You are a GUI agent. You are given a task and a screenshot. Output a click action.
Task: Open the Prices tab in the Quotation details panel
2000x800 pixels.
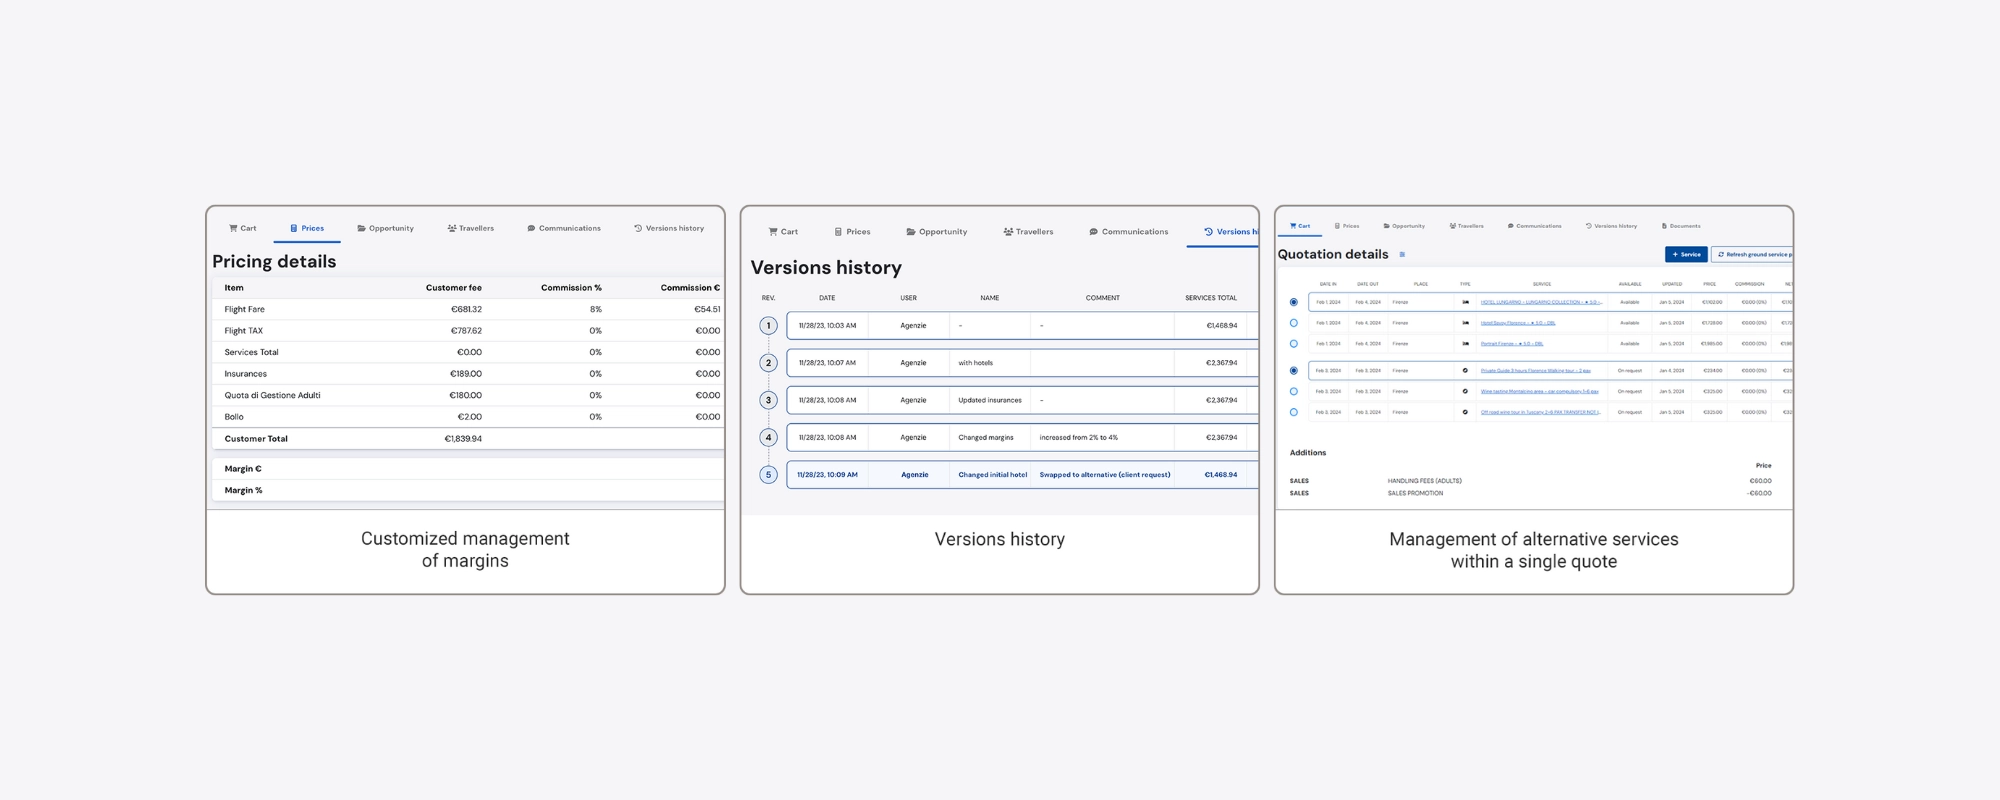(x=1347, y=226)
